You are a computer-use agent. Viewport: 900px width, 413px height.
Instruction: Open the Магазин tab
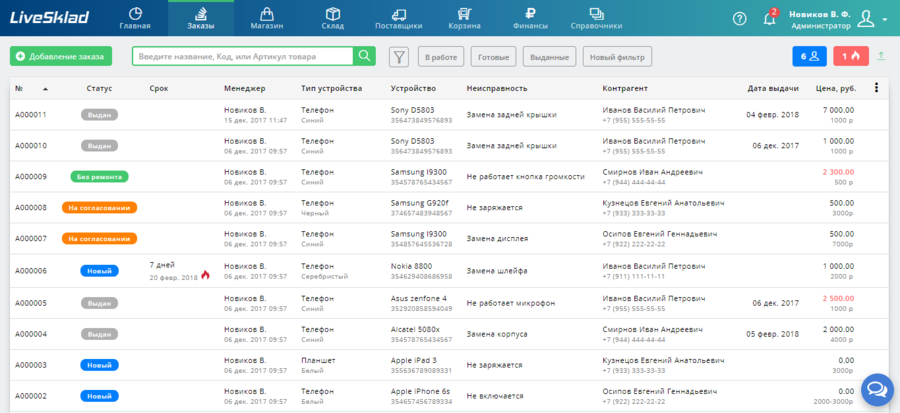pyautogui.click(x=266, y=18)
